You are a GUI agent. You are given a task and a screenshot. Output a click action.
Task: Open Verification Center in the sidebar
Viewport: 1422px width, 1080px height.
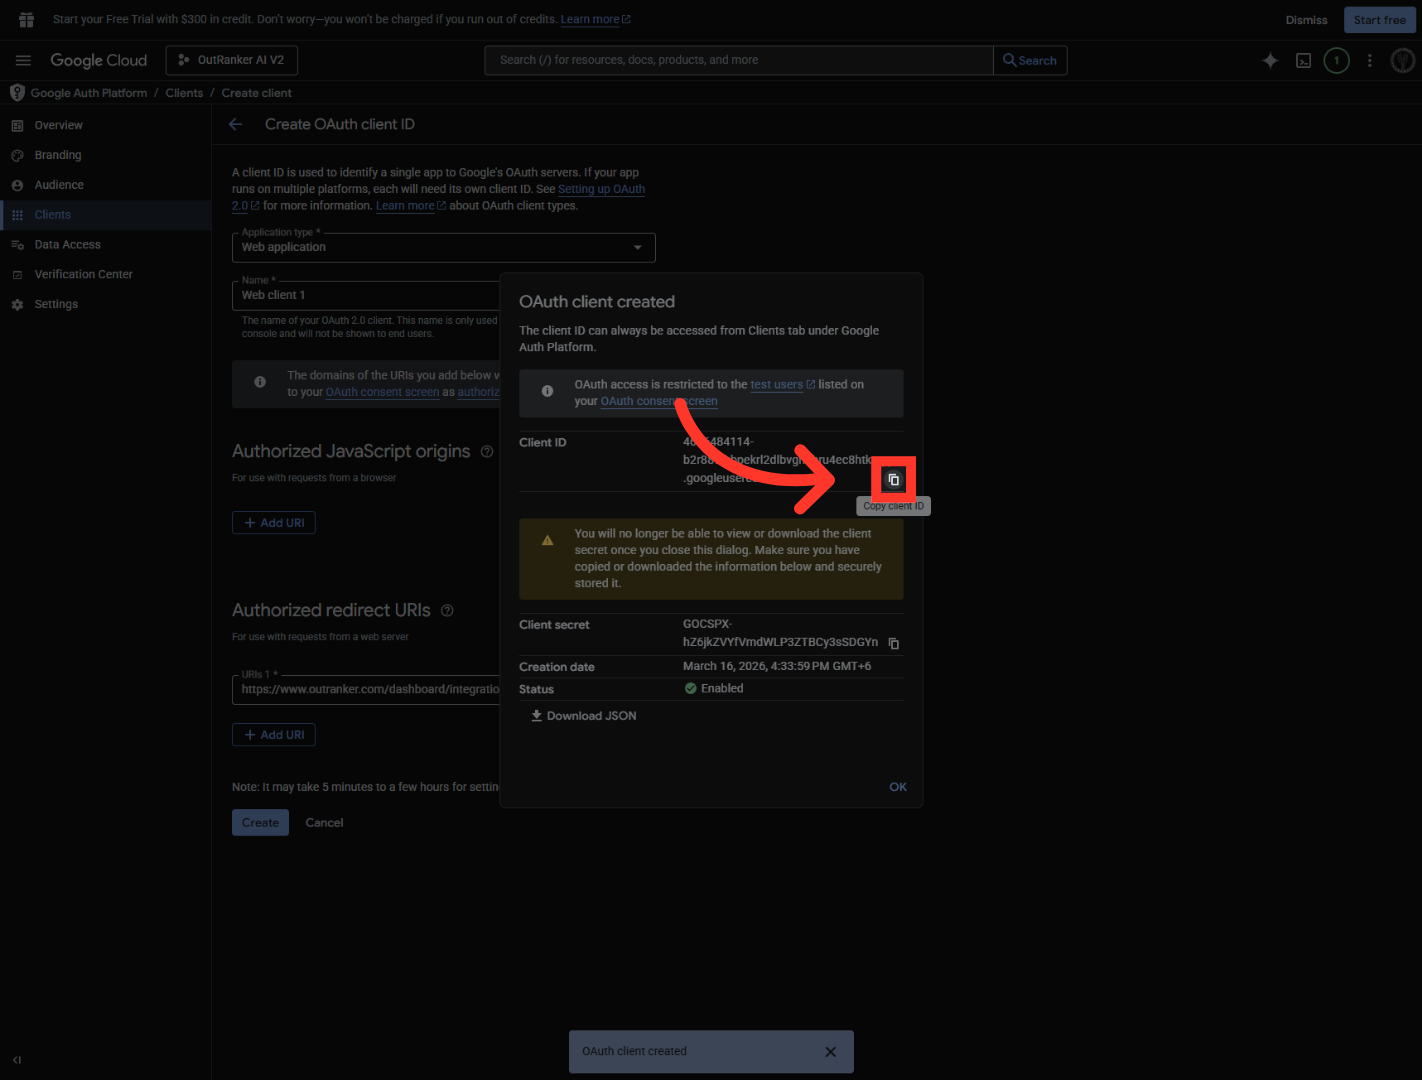click(83, 274)
